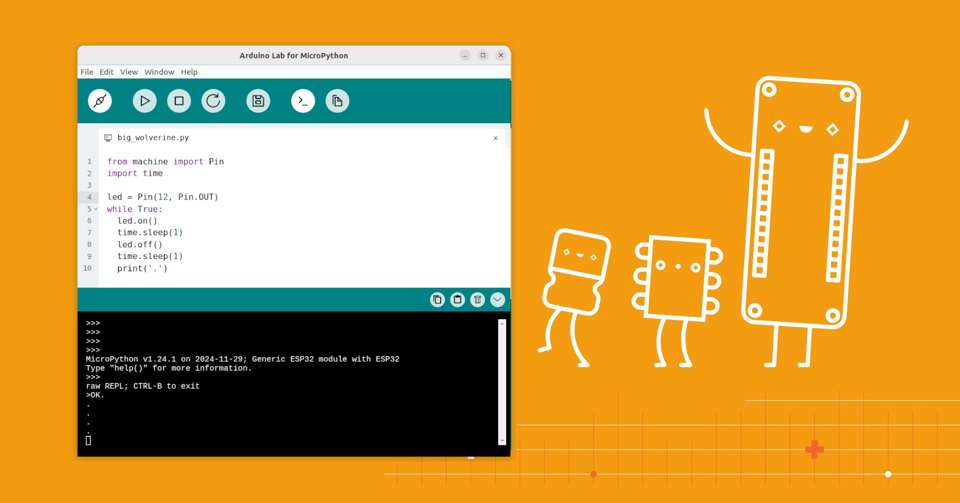The height and width of the screenshot is (503, 960).
Task: Click line number 10 in gutter
Action: pos(87,269)
